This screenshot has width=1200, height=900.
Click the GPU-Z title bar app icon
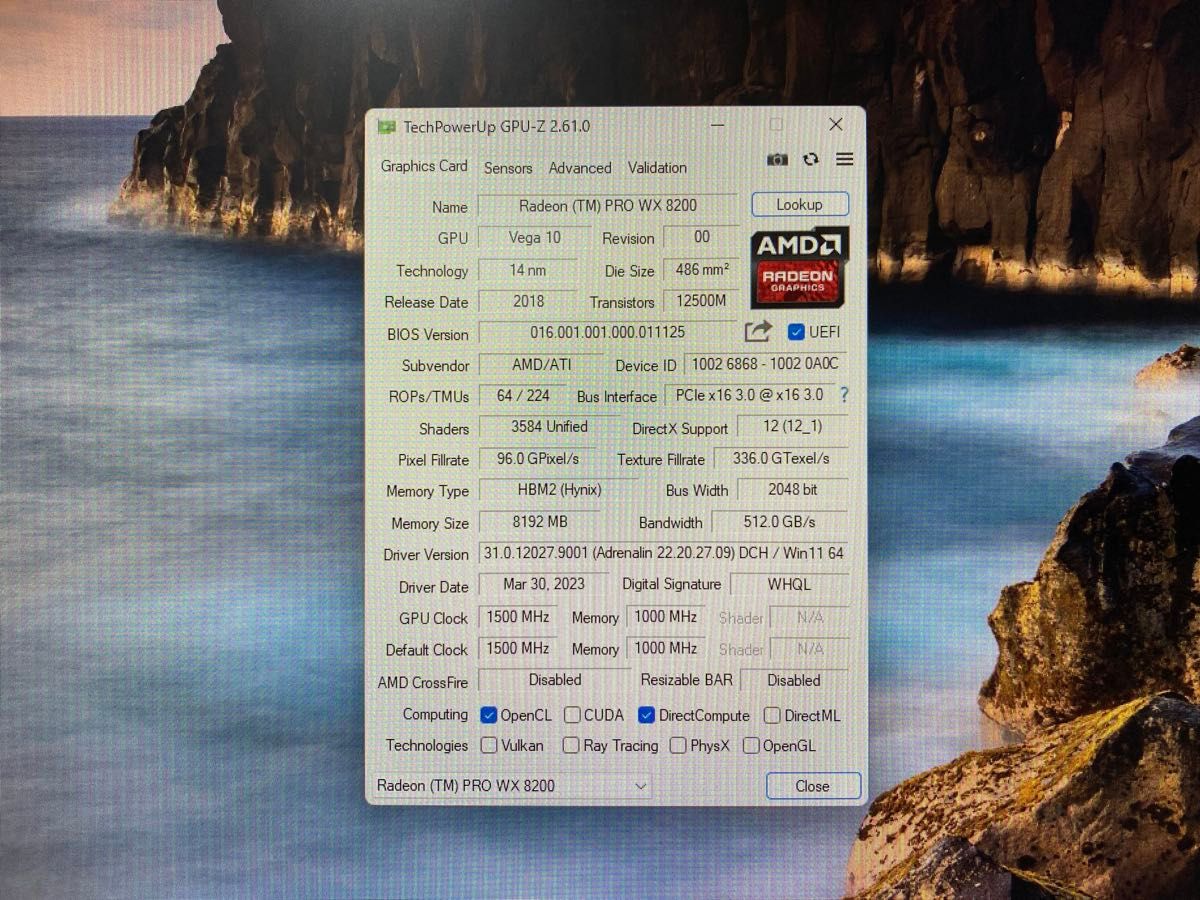pyautogui.click(x=386, y=127)
